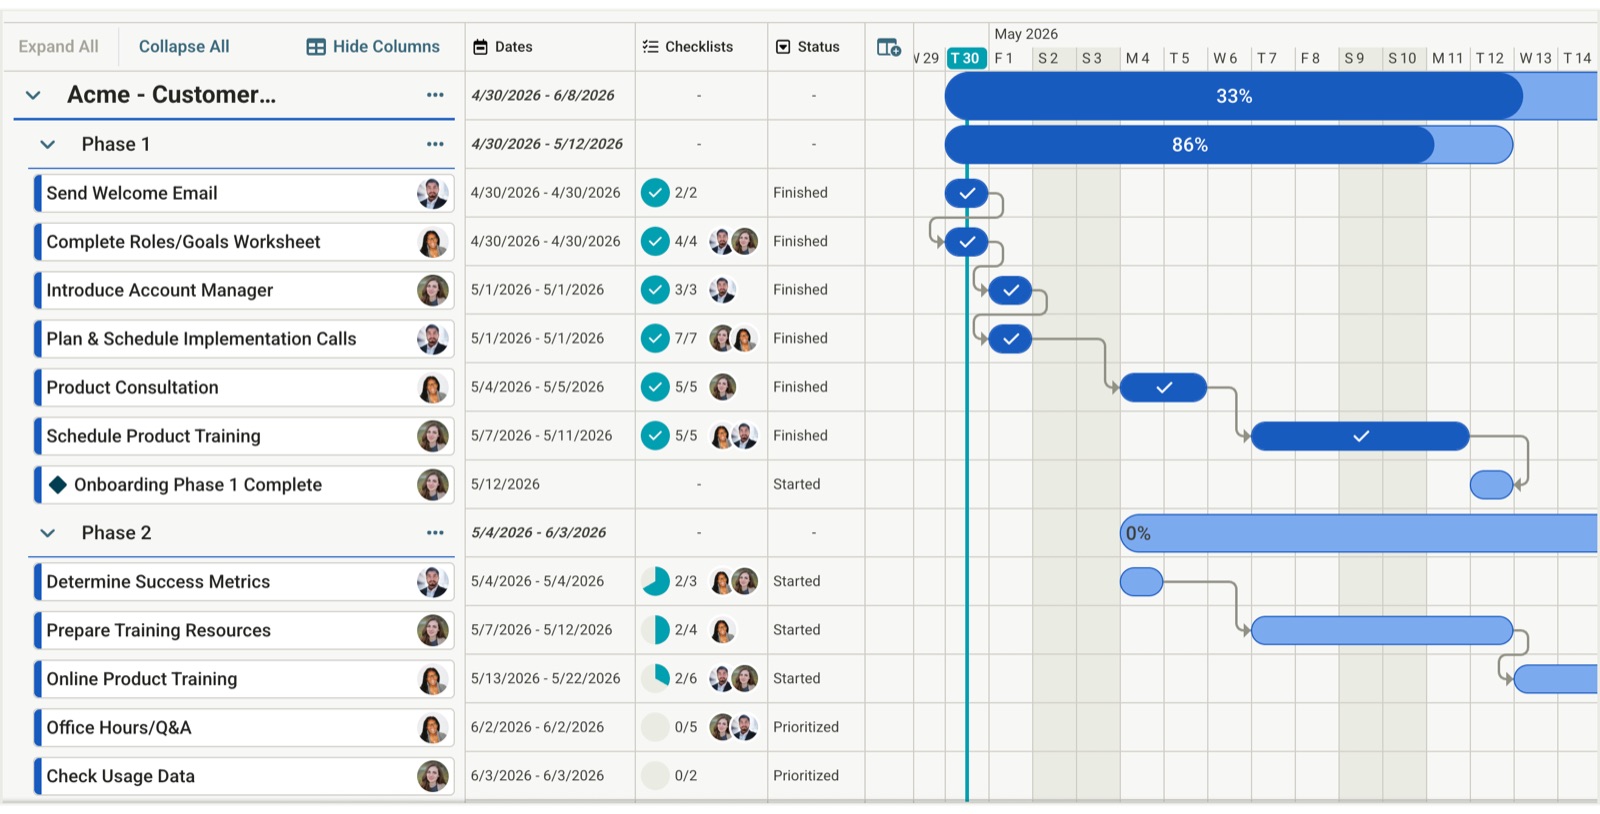
Task: Click the empty 0/5 checklist circle
Action: tap(655, 727)
